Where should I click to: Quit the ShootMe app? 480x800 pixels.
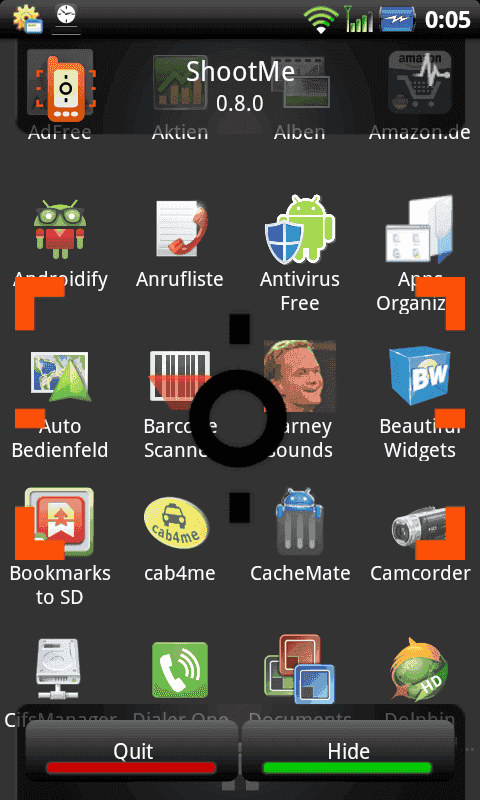pos(132,751)
